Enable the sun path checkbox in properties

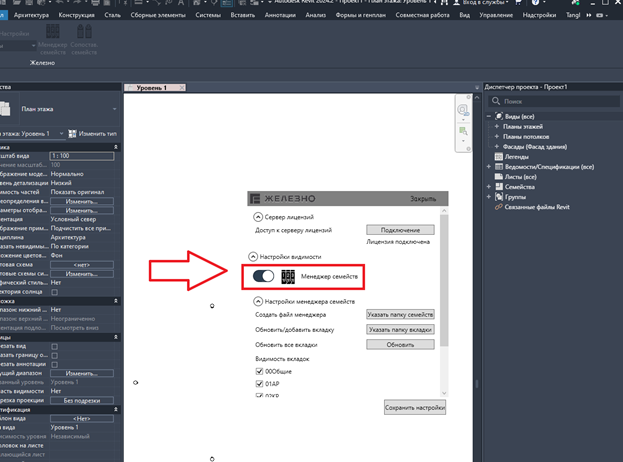(55, 292)
